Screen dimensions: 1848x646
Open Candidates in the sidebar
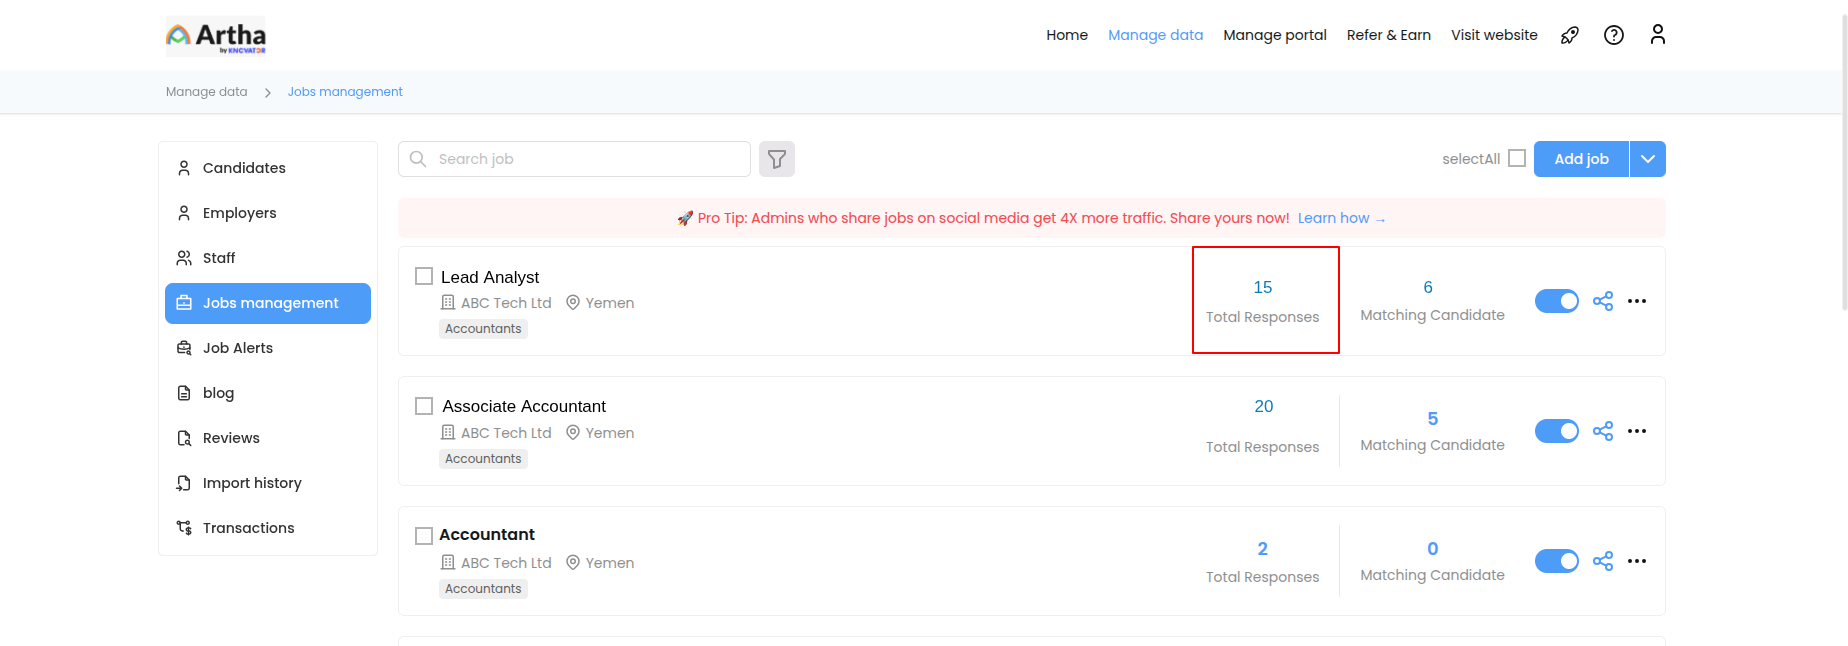(244, 168)
